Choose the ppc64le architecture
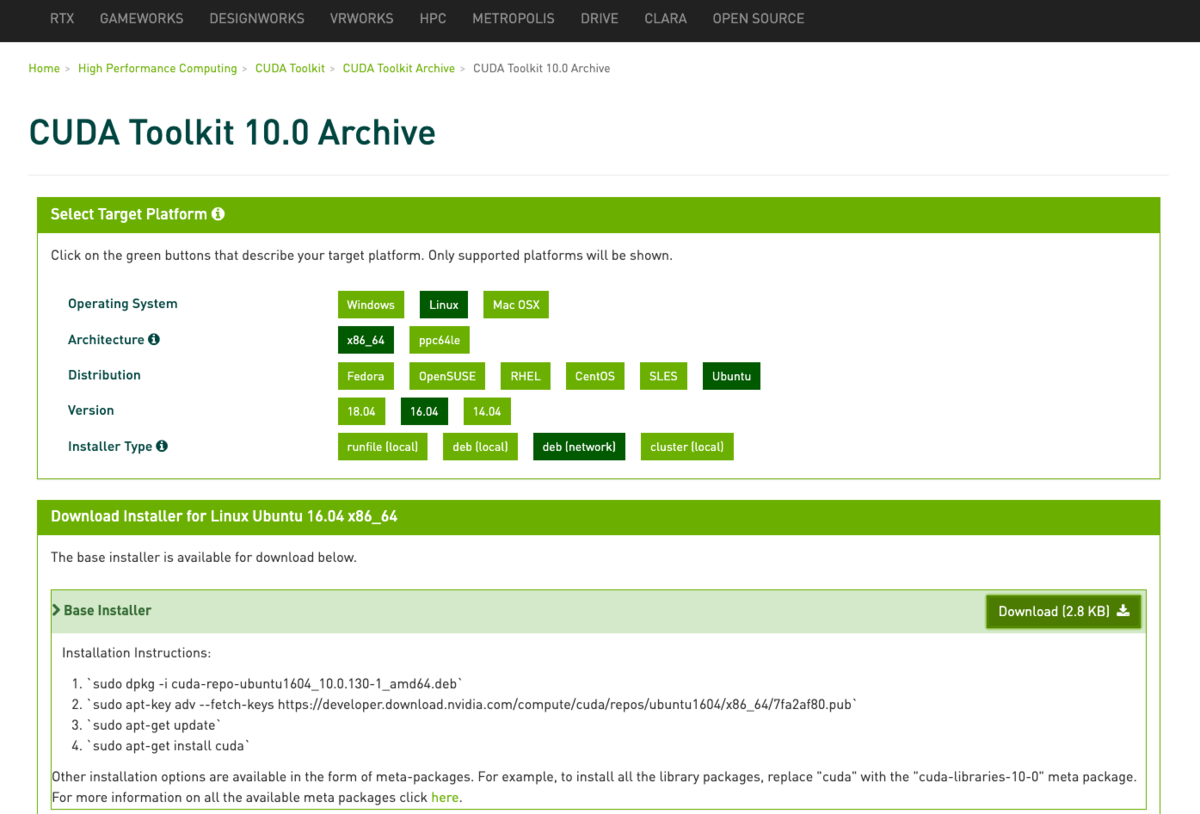 (439, 340)
